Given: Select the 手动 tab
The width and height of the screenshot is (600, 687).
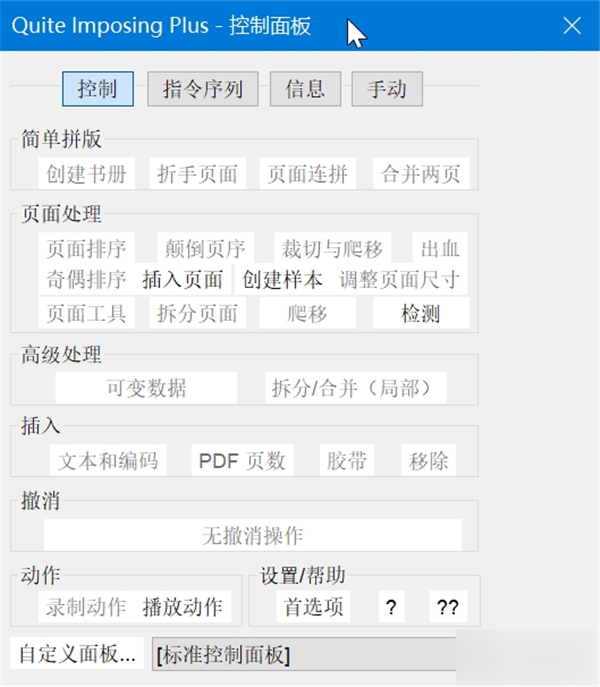Looking at the screenshot, I should pos(387,89).
